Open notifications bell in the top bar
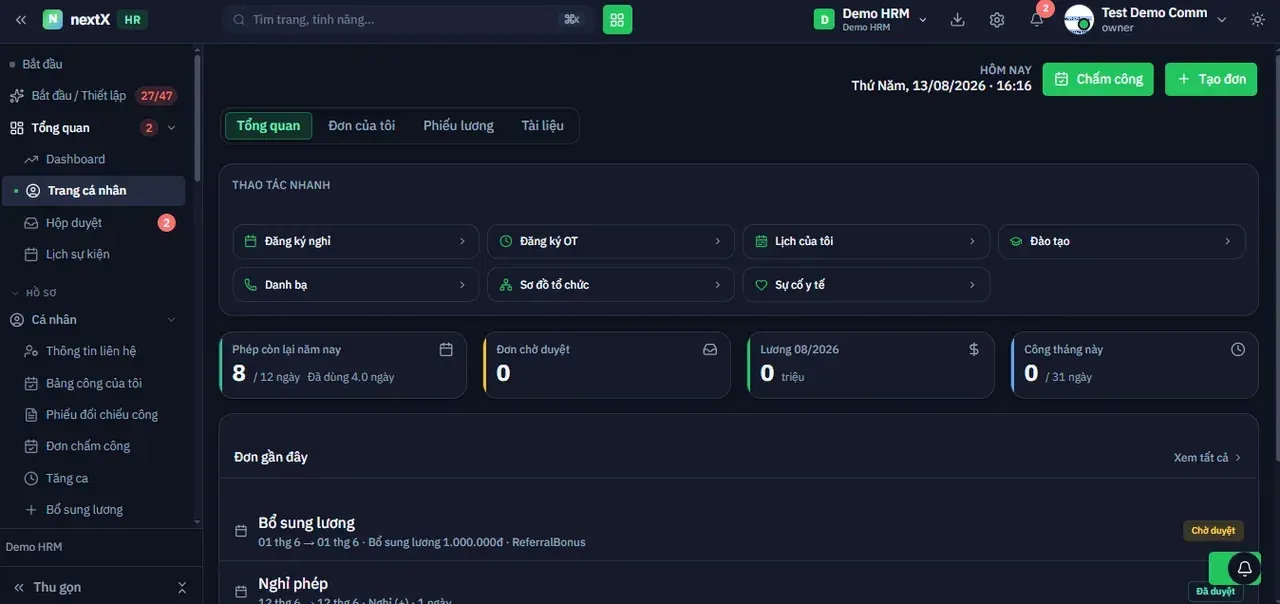 [1037, 19]
